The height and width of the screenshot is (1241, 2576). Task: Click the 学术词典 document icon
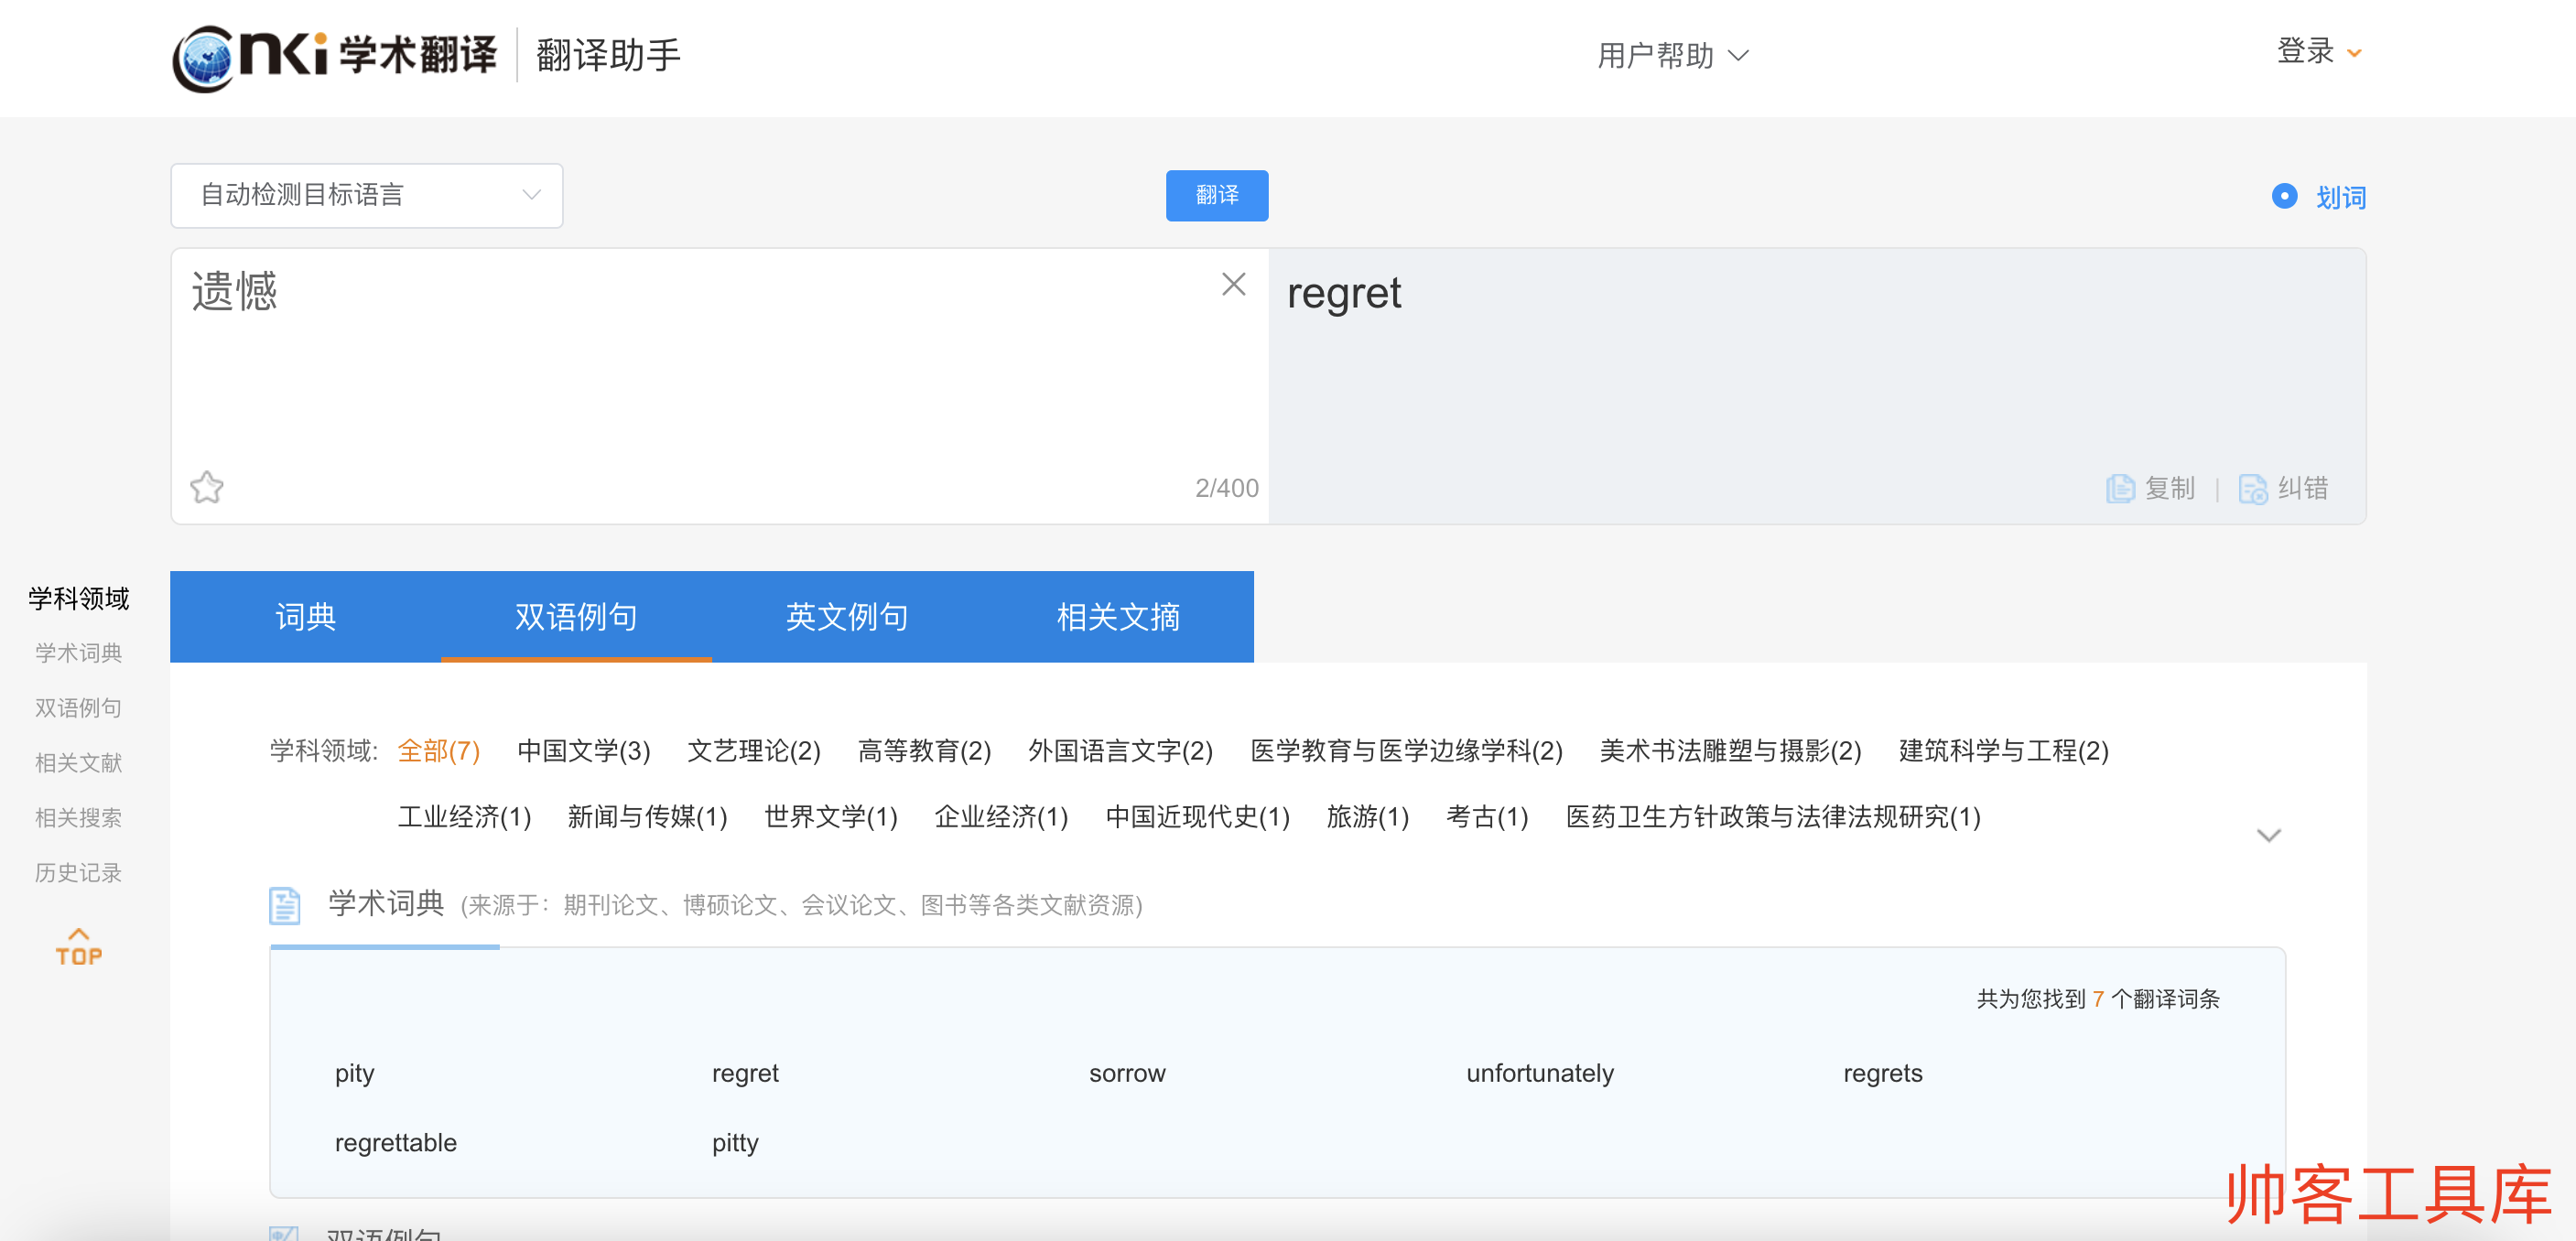pos(285,904)
